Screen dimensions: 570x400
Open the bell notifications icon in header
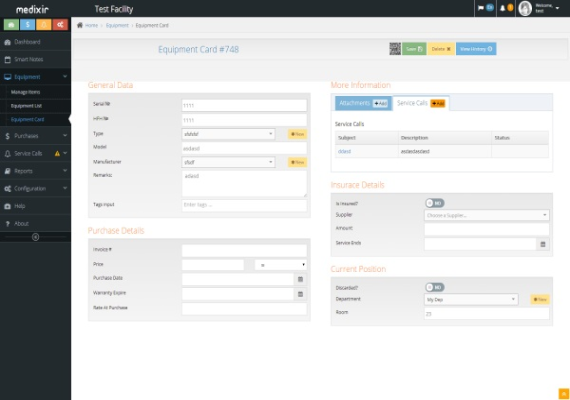coord(506,8)
